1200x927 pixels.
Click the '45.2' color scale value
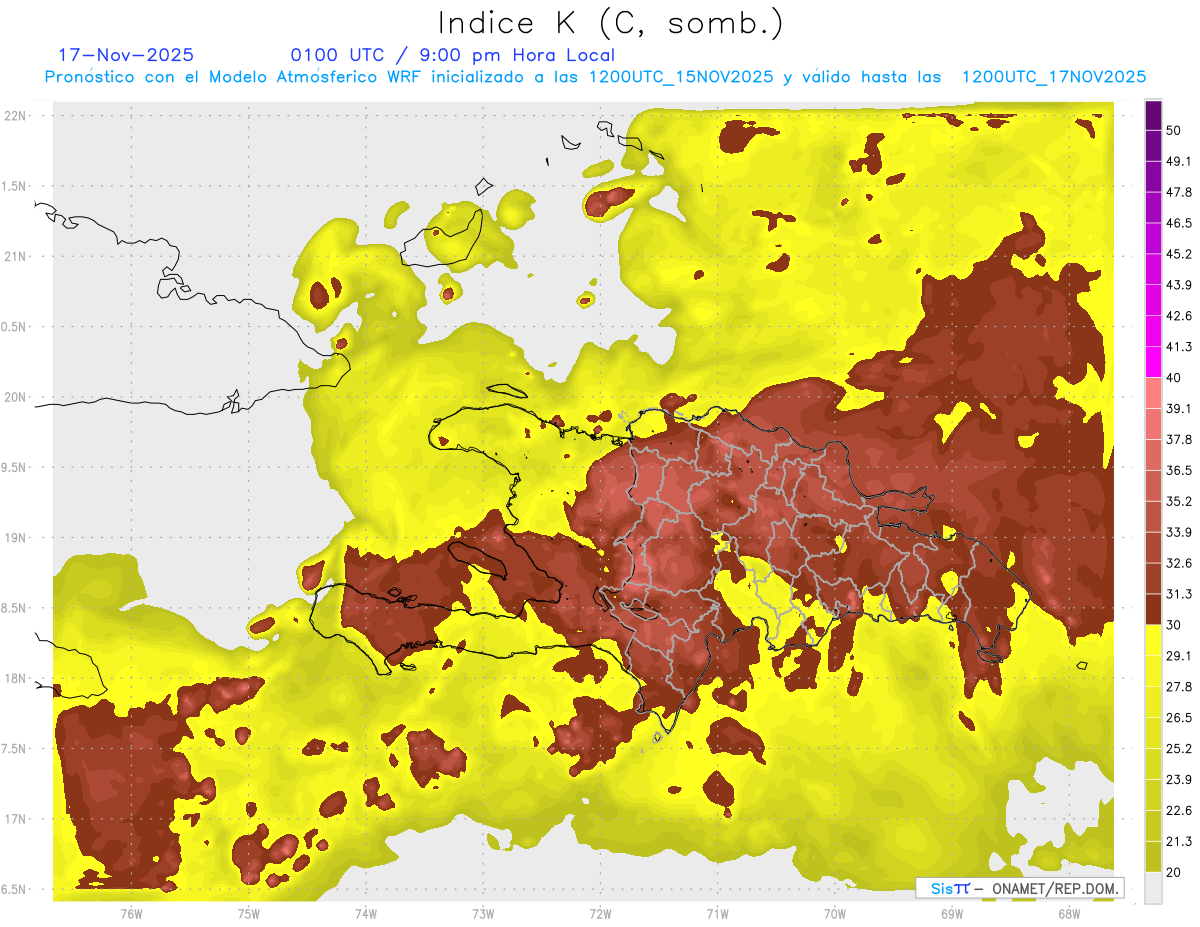click(1178, 254)
